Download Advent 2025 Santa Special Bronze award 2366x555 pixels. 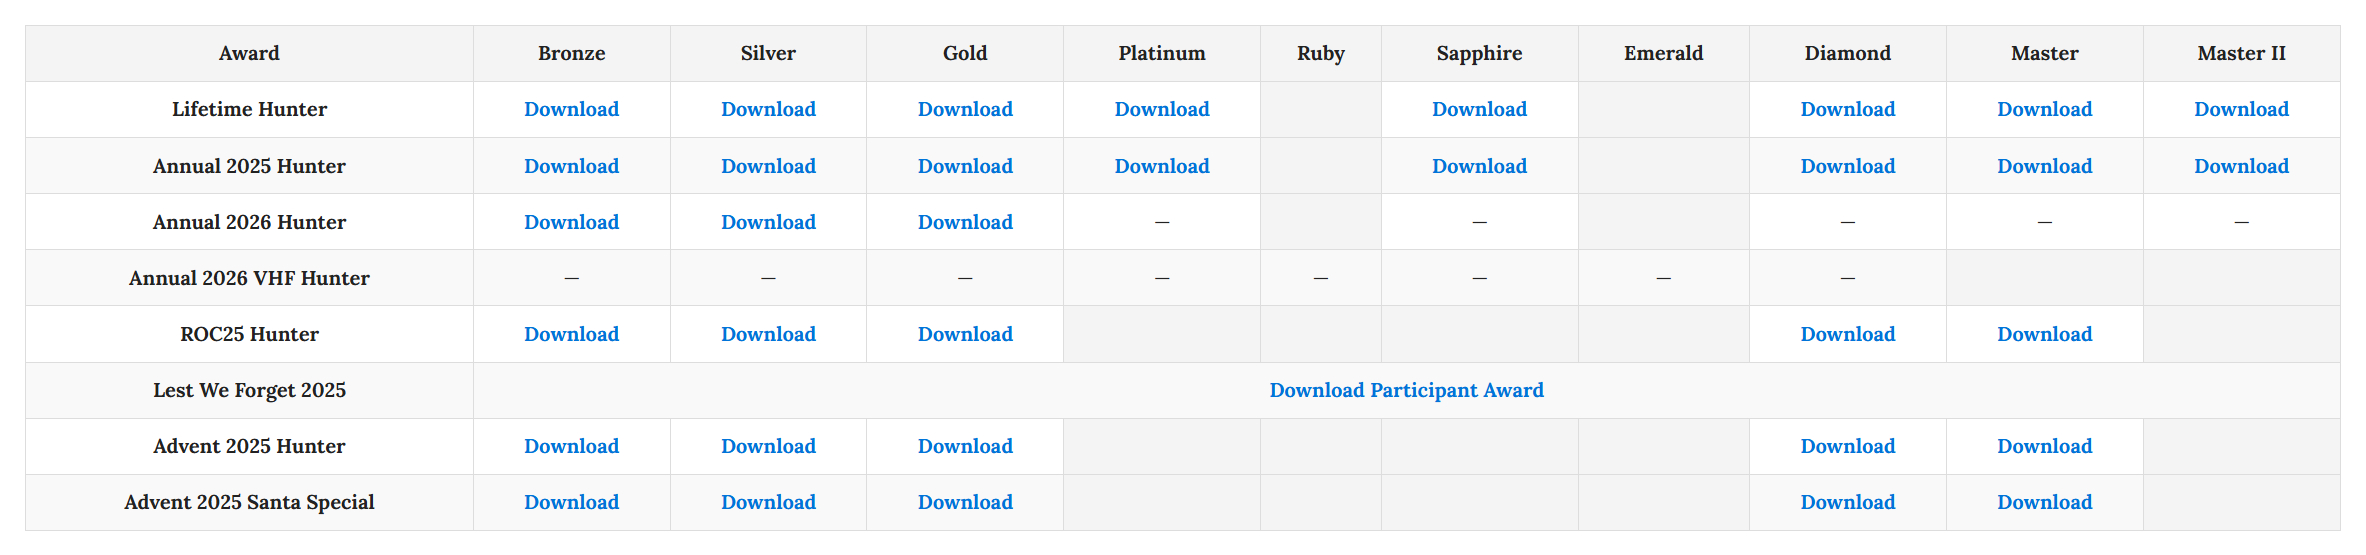click(571, 502)
